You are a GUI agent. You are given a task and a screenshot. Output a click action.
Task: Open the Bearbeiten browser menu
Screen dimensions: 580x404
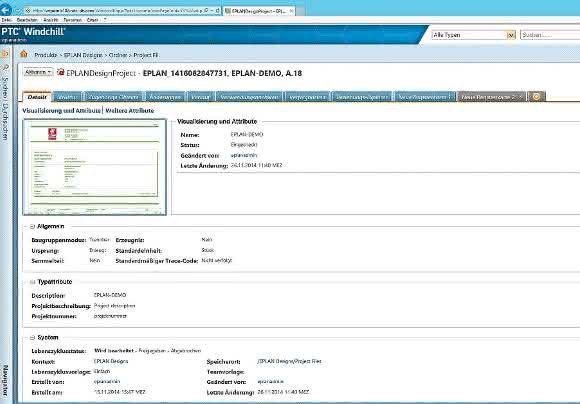[x=27, y=20]
